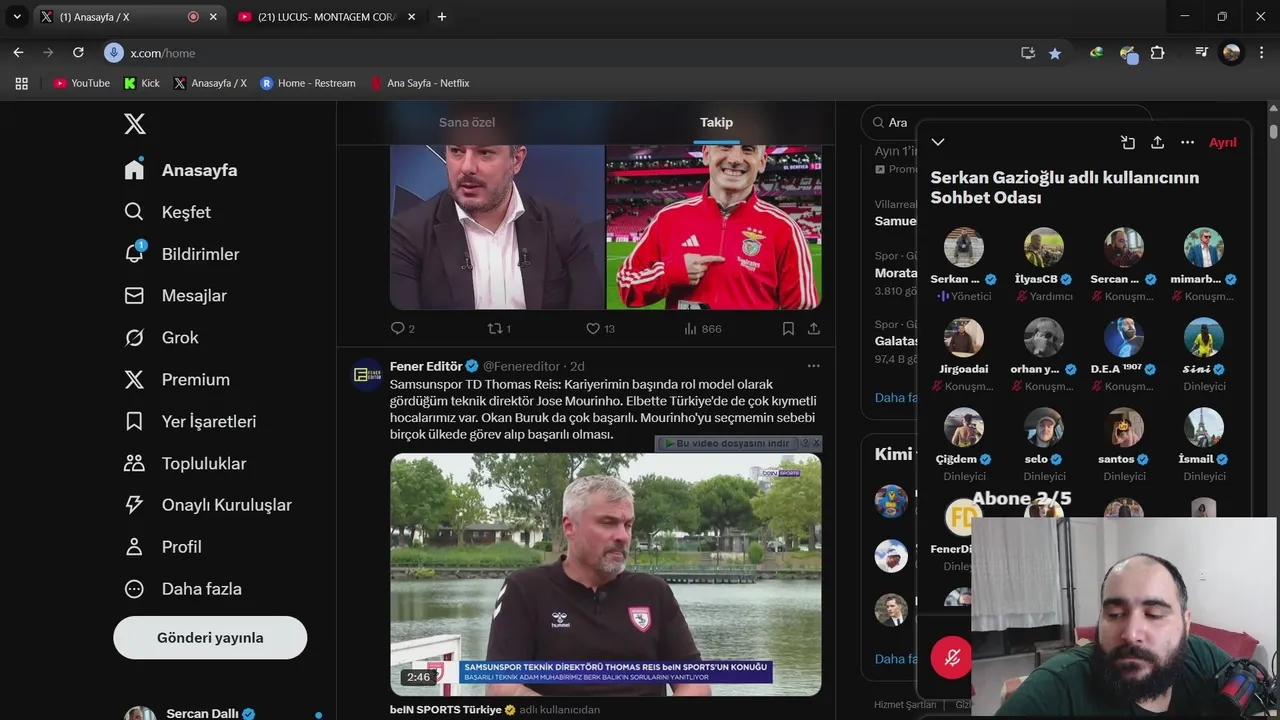Open Fener Editör profile name
This screenshot has width=1280, height=720.
pyautogui.click(x=426, y=366)
